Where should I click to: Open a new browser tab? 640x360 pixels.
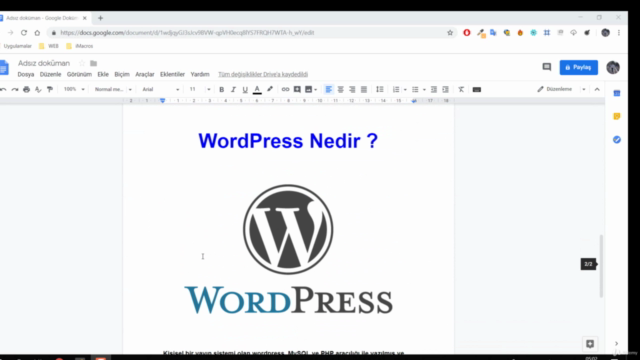[x=100, y=18]
